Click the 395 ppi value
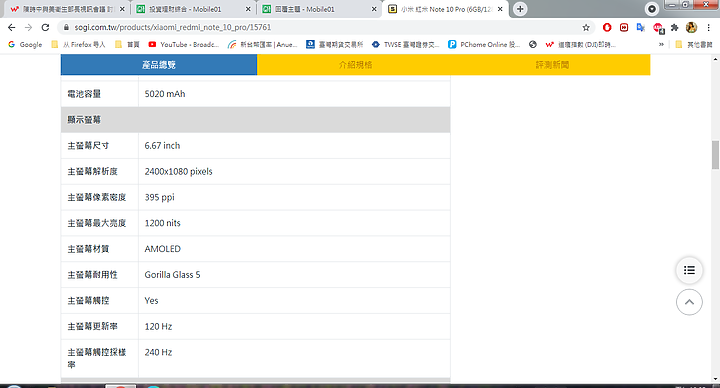The image size is (720, 388). pos(159,197)
